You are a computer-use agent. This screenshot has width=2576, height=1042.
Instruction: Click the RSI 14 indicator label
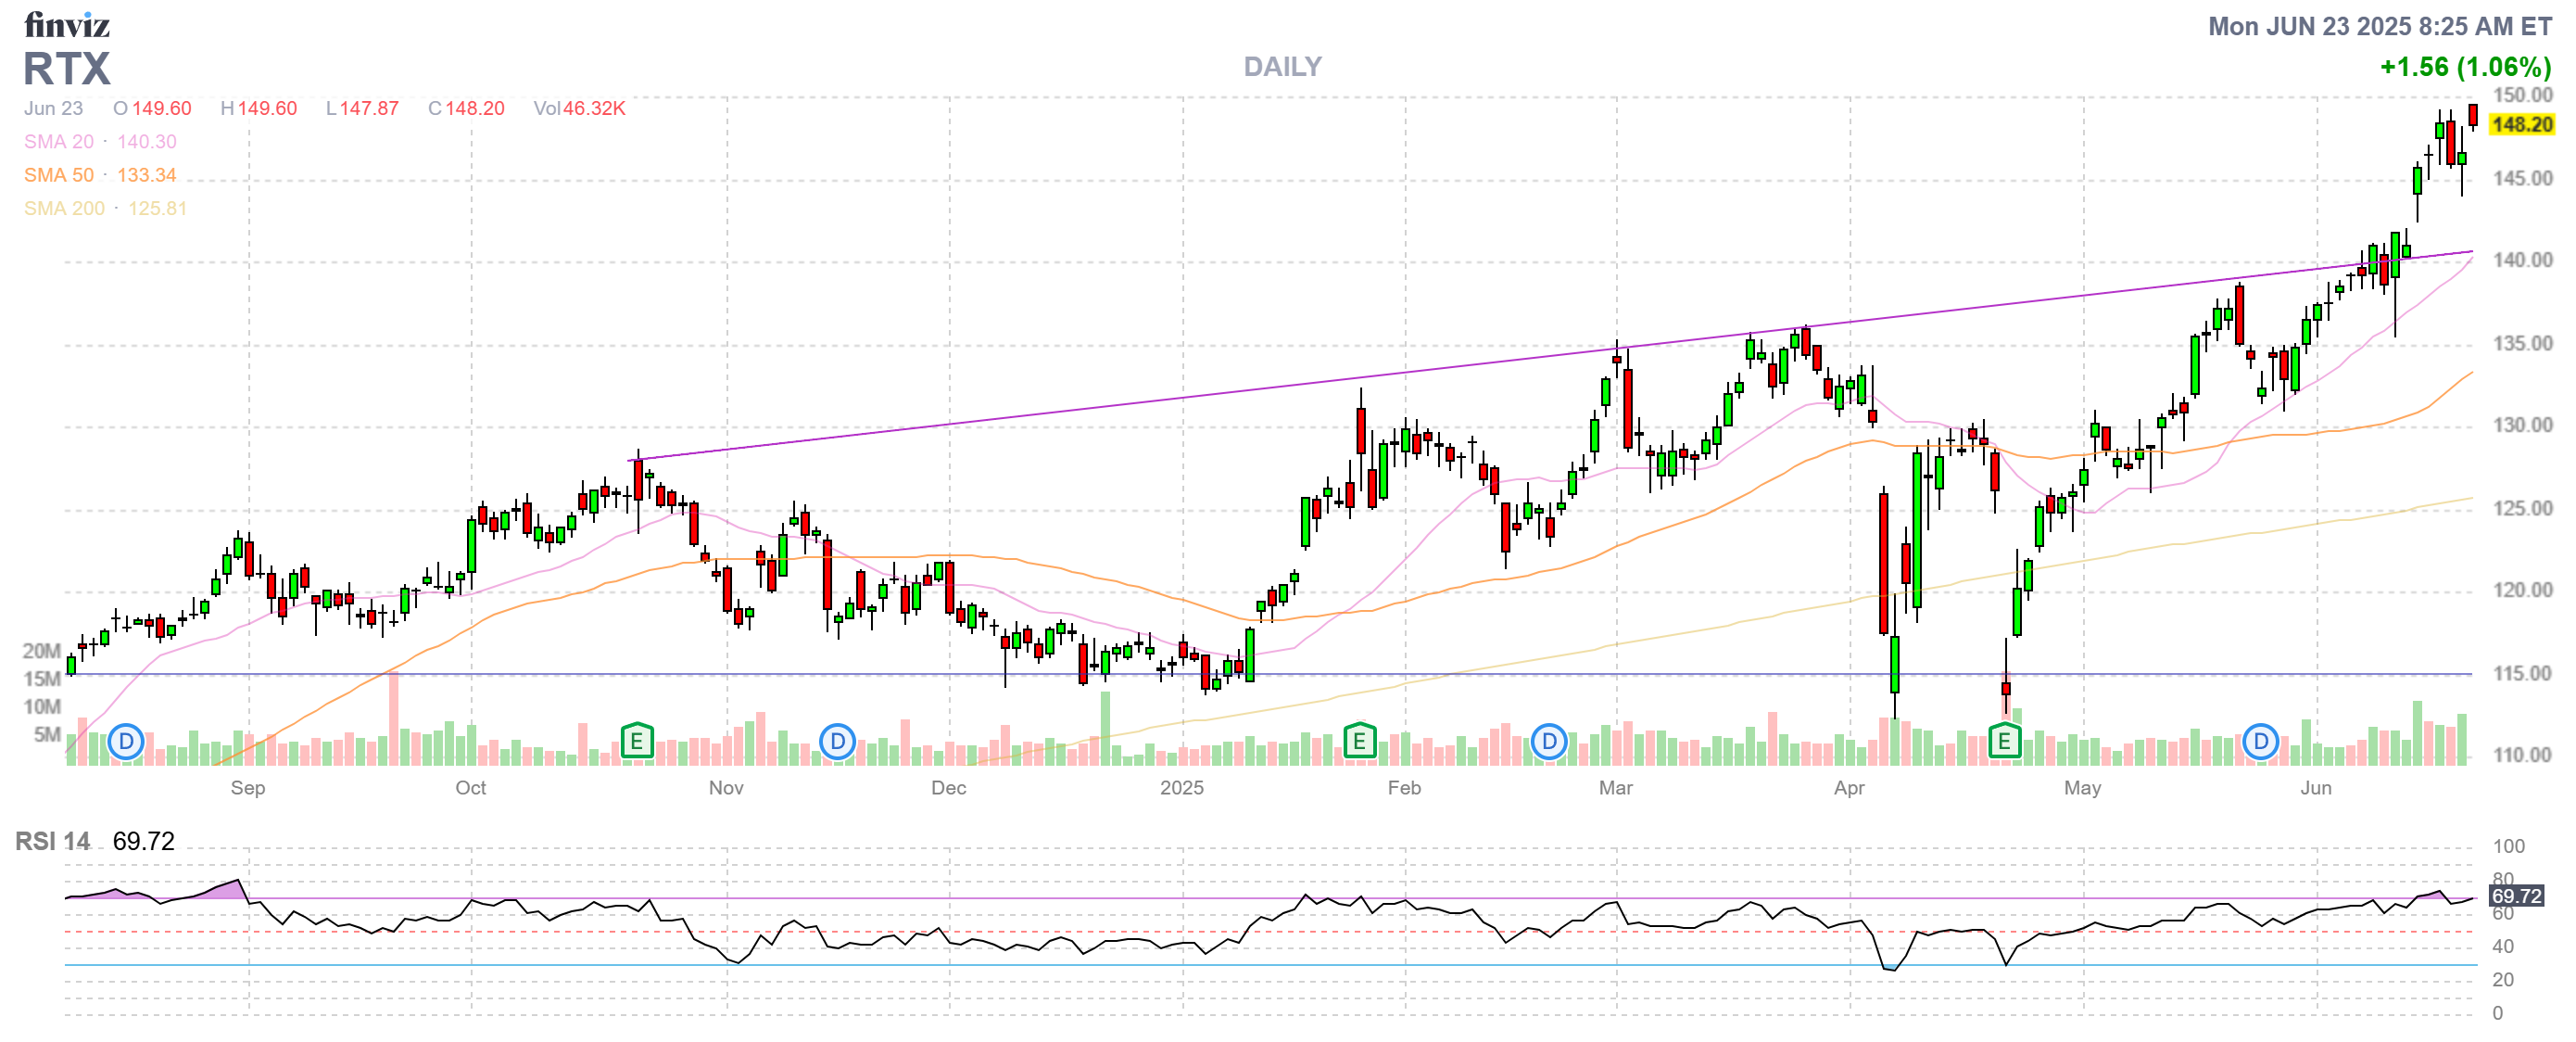pyautogui.click(x=52, y=841)
